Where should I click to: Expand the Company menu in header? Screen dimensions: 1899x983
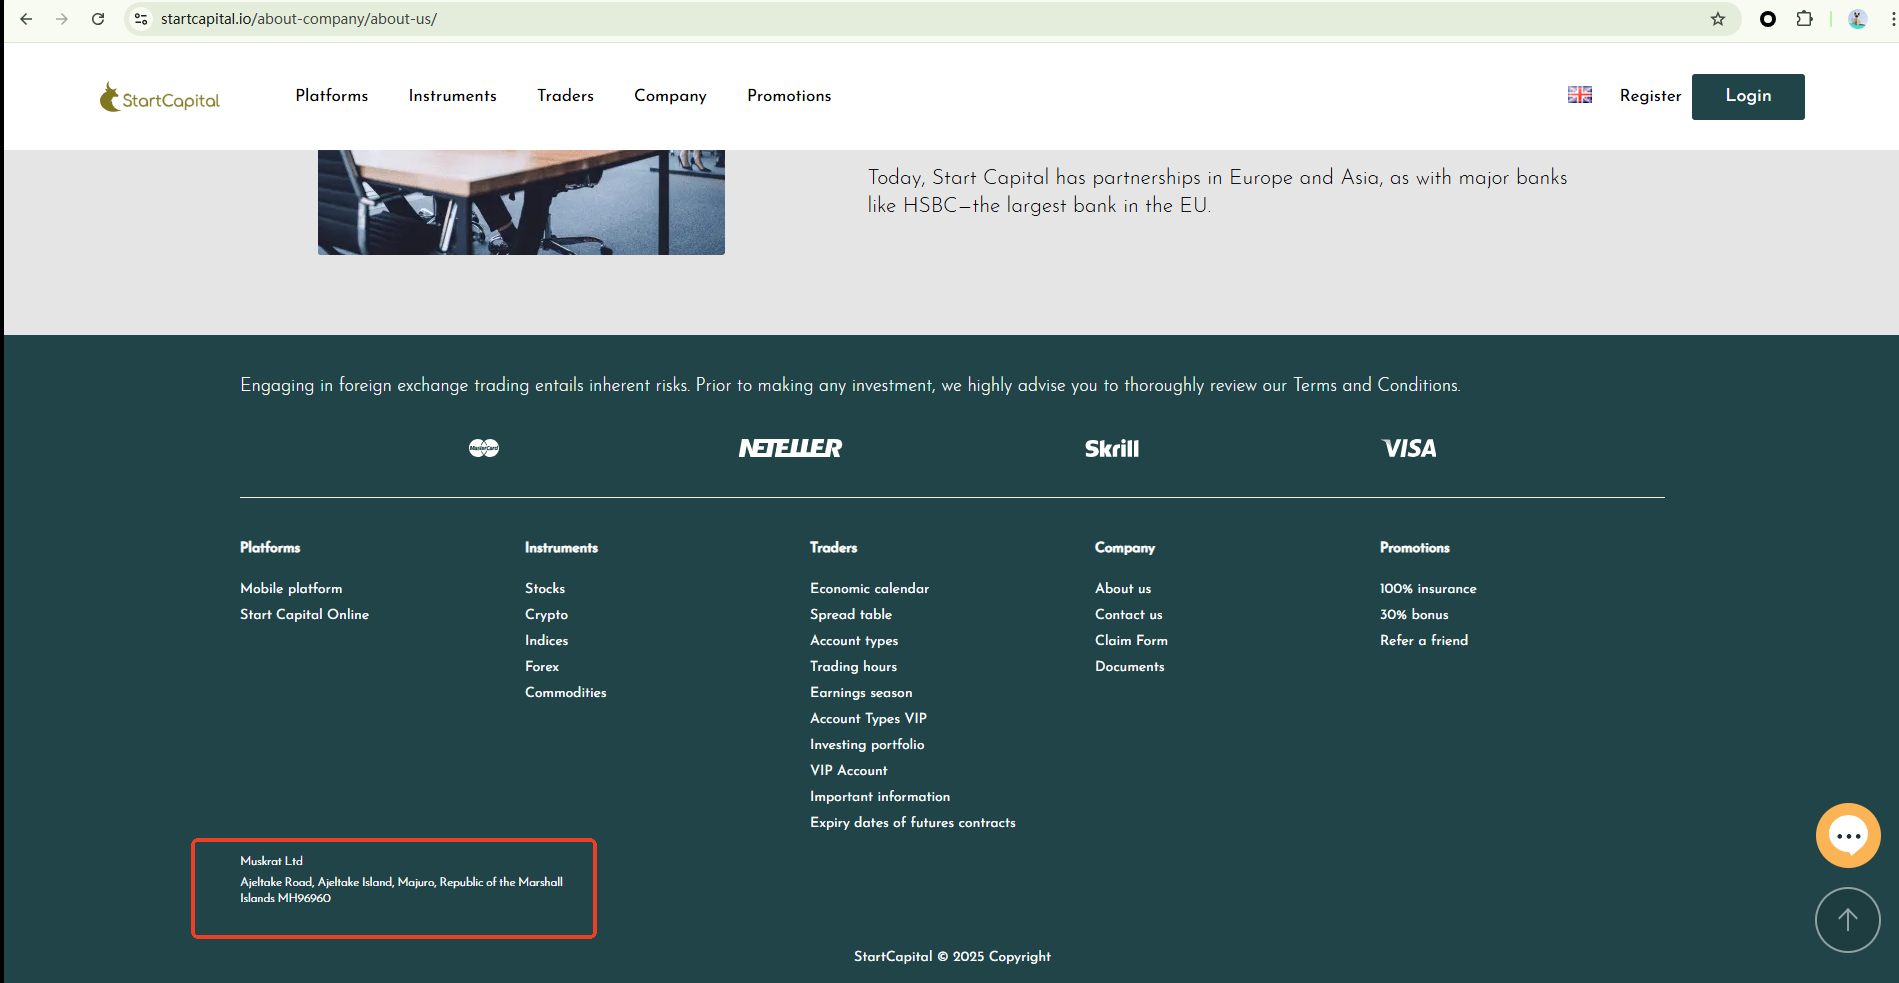(x=670, y=96)
